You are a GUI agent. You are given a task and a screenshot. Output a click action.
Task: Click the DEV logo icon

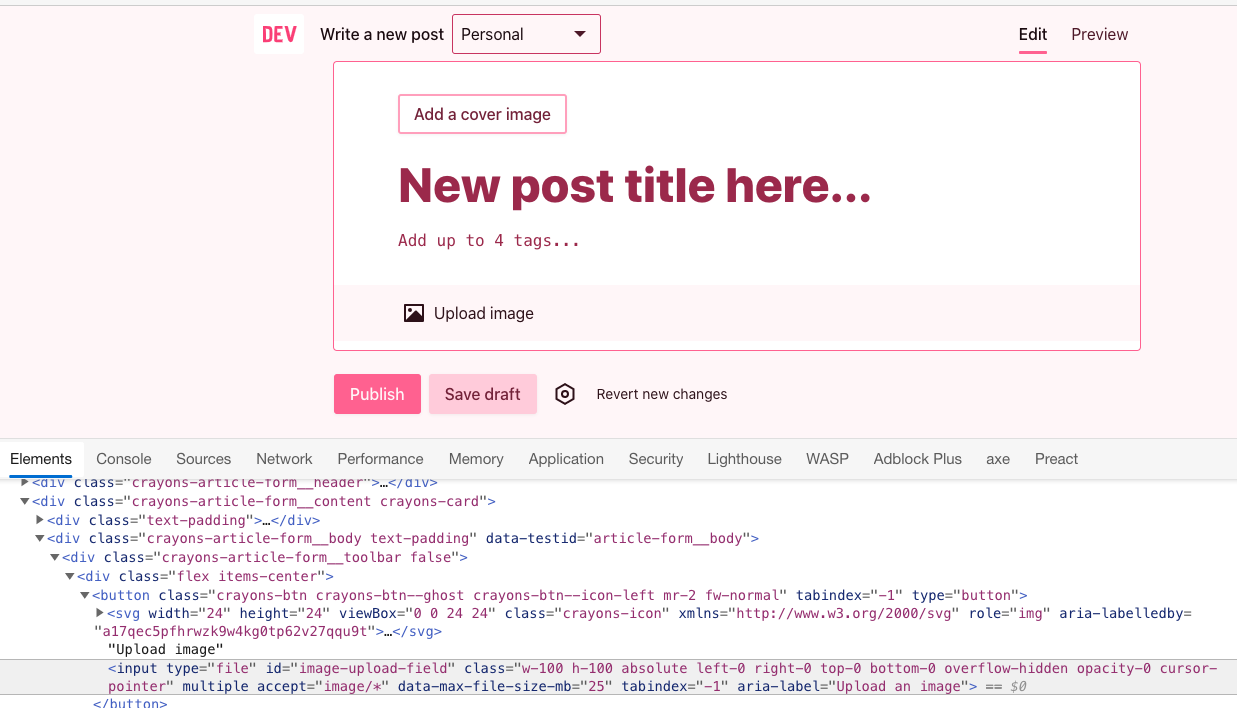pos(278,33)
